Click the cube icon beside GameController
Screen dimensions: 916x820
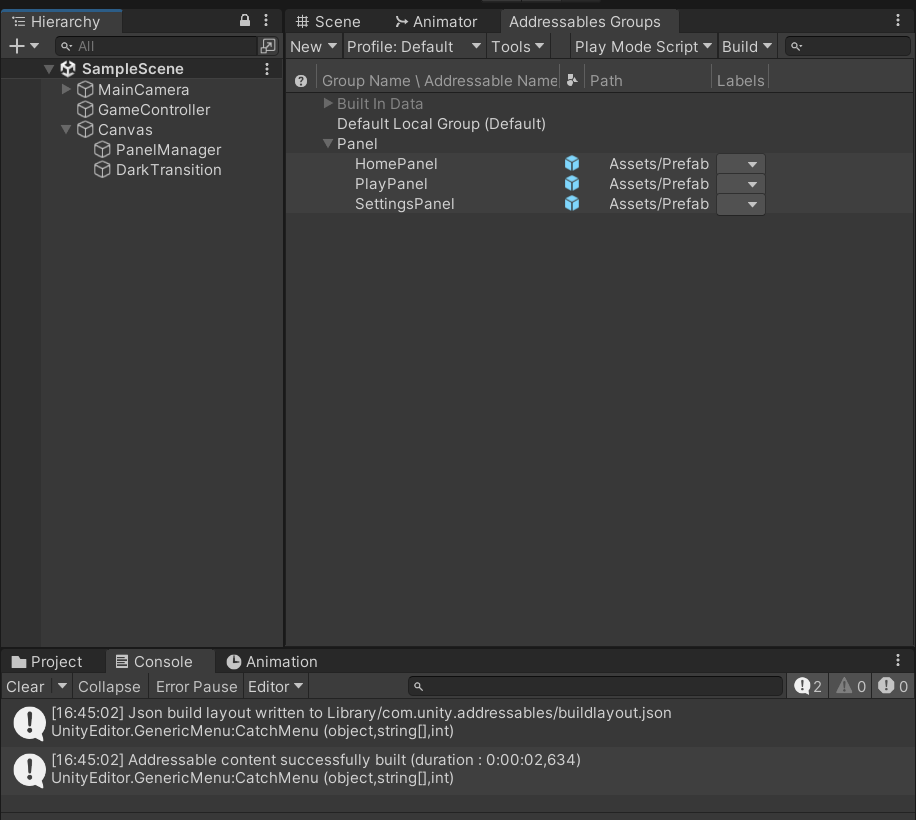tap(85, 109)
